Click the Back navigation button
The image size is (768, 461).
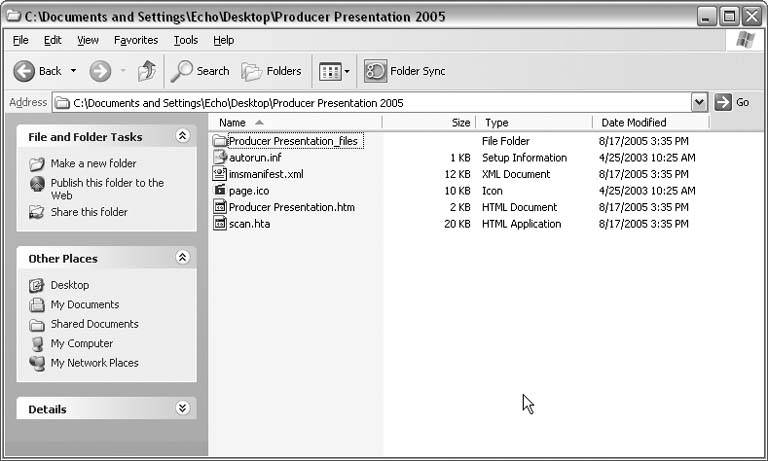(x=38, y=71)
